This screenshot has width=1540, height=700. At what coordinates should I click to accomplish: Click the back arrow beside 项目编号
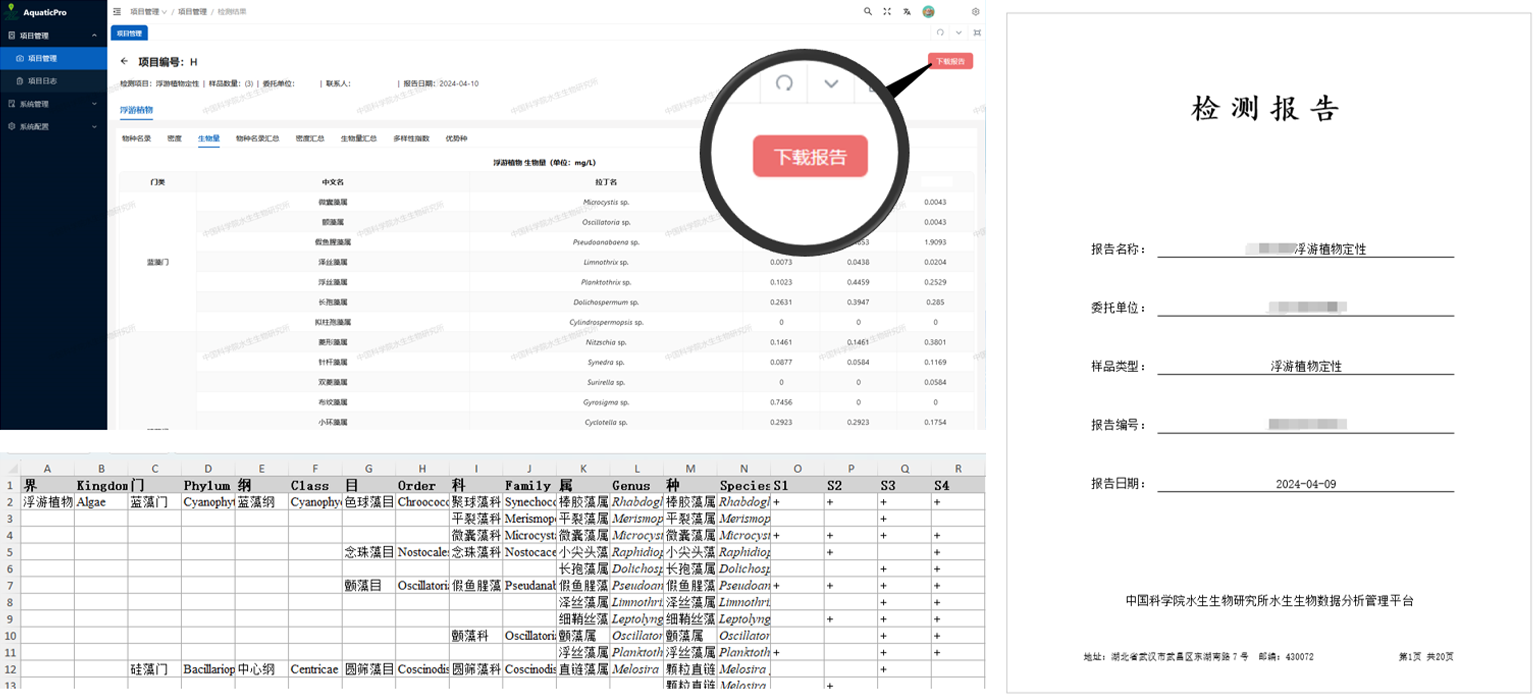[124, 61]
